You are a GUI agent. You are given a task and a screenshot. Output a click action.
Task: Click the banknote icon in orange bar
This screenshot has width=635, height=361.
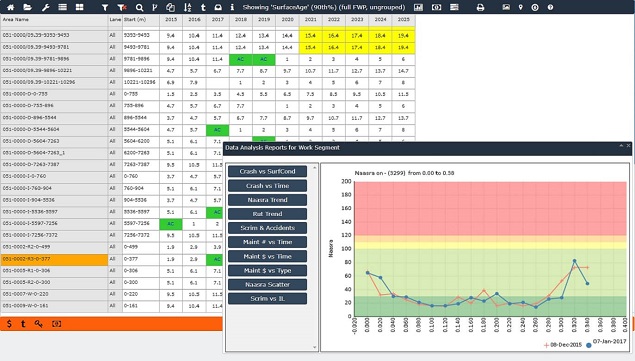tap(57, 324)
